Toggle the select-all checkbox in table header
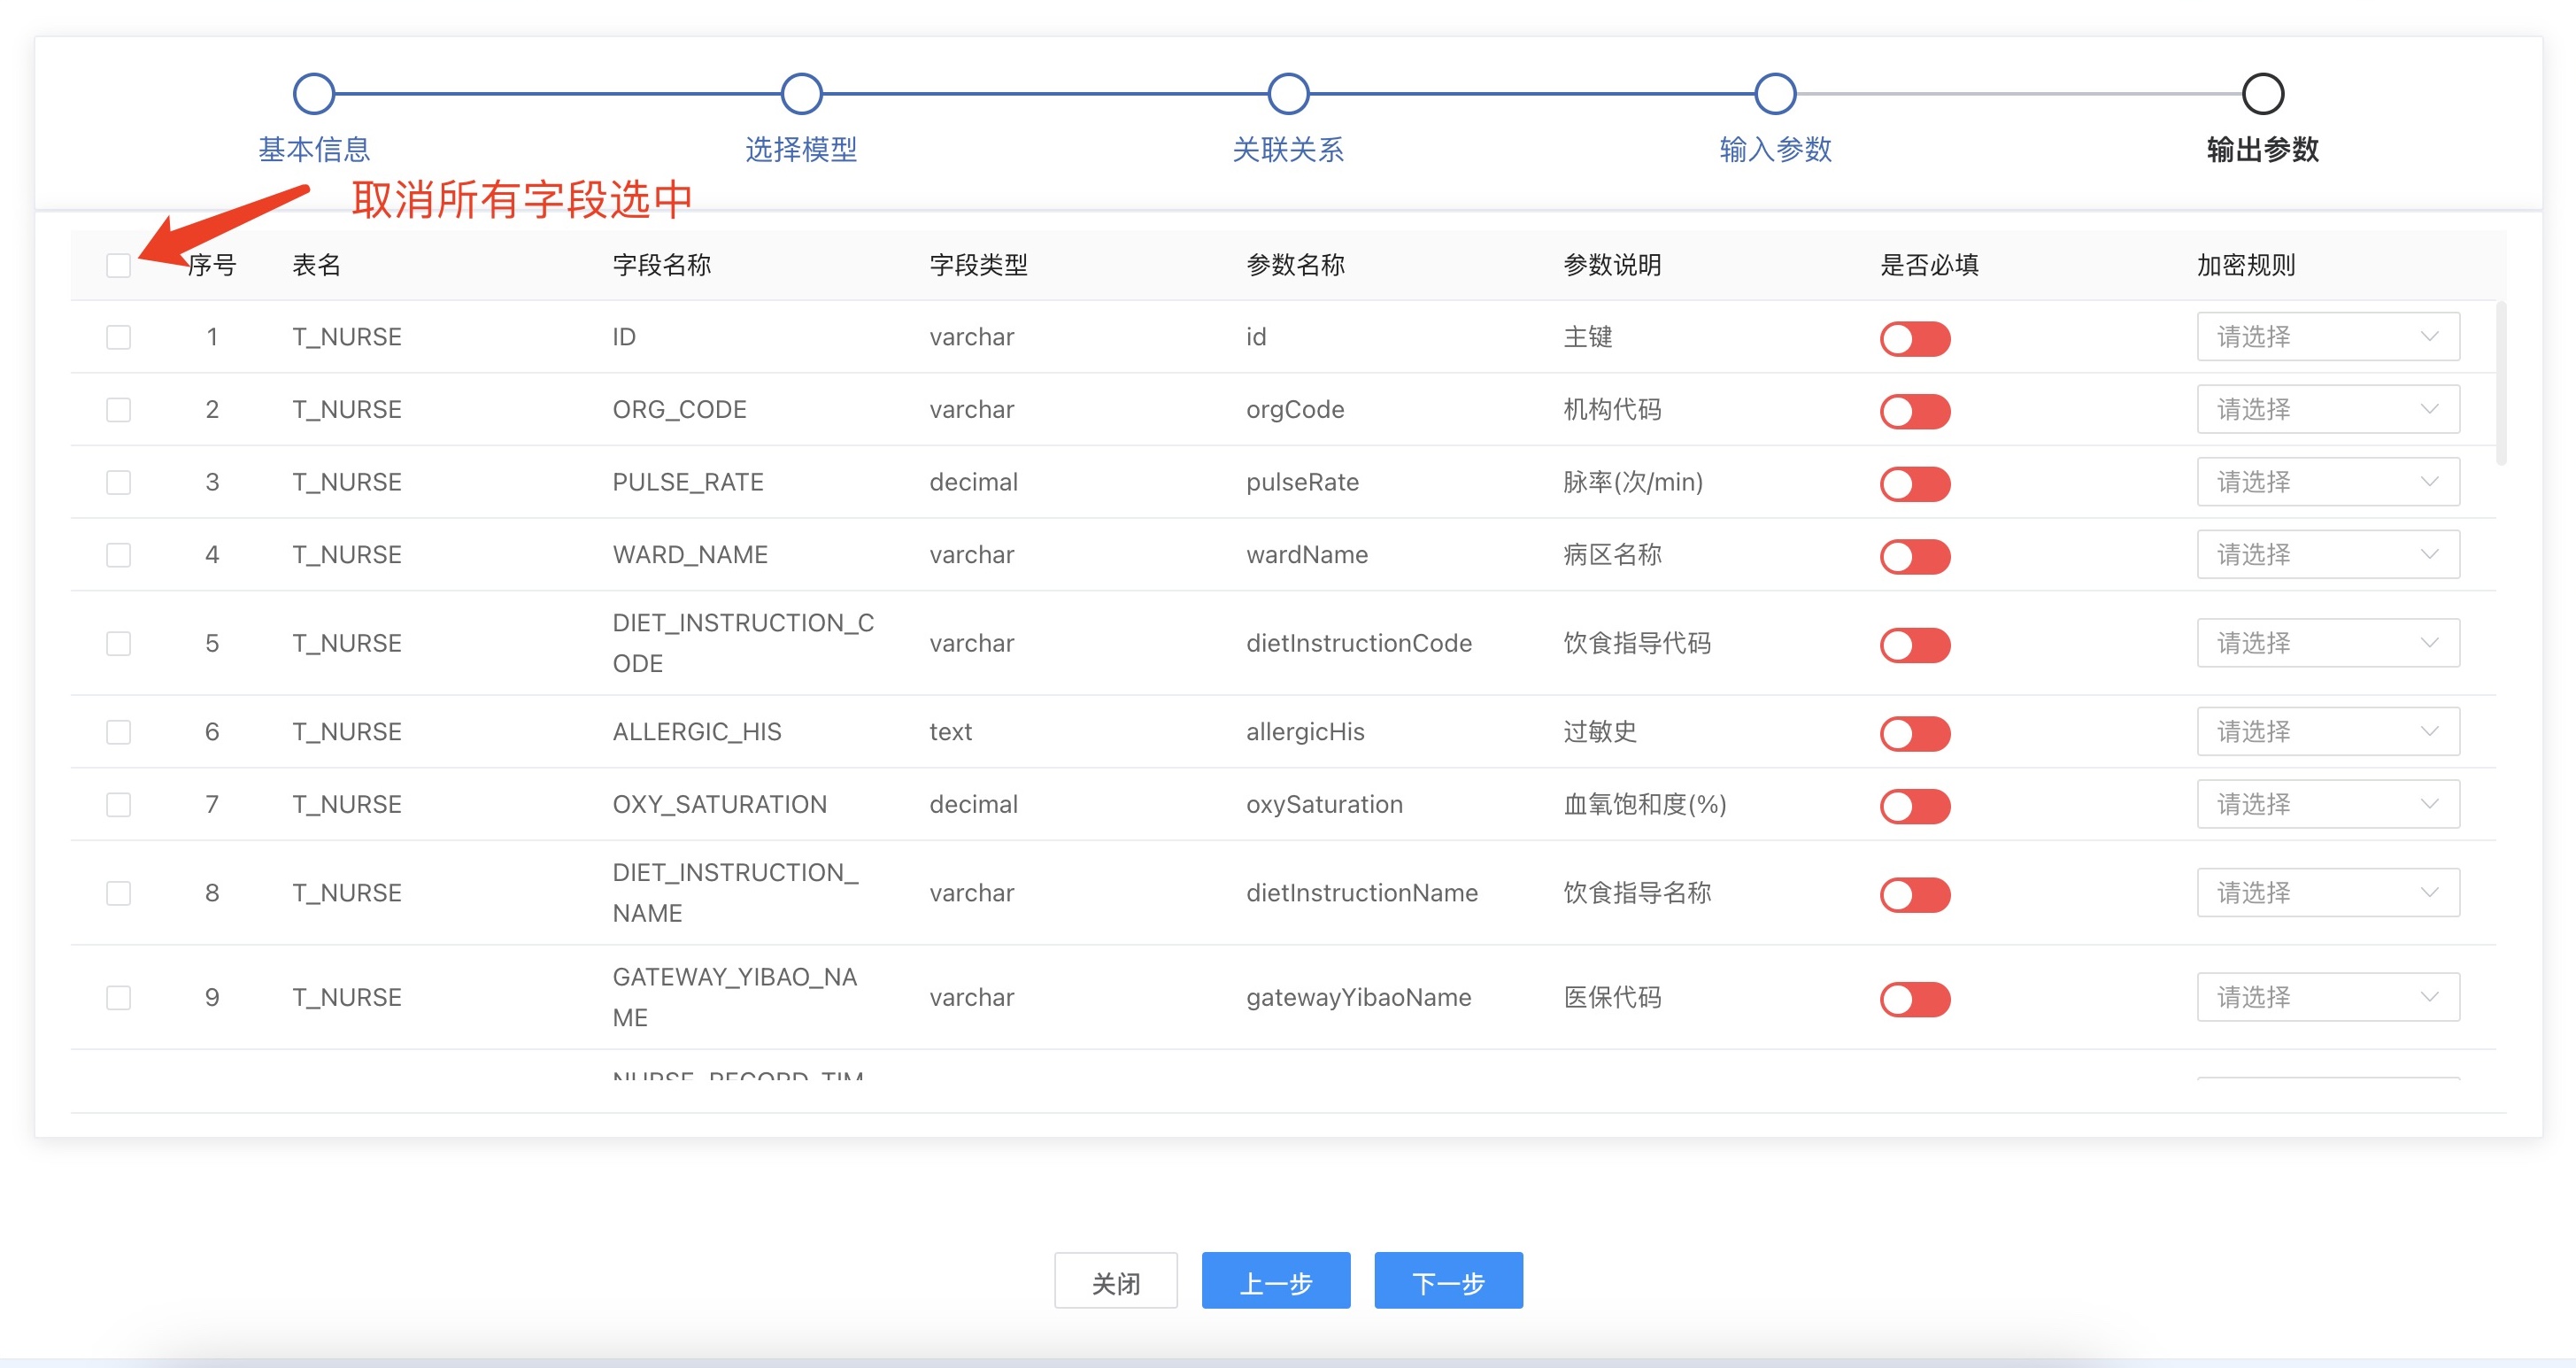The width and height of the screenshot is (2576, 1368). tap(119, 265)
